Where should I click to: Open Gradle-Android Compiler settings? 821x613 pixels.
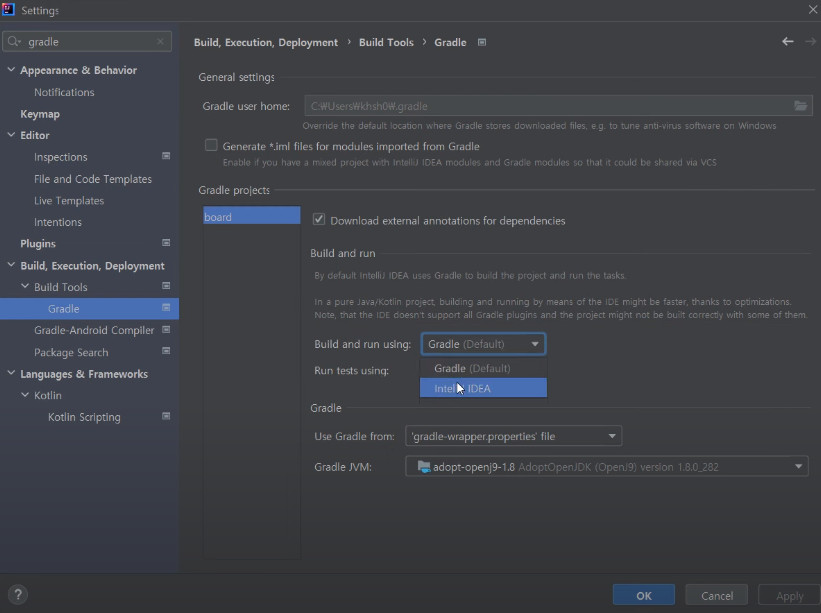click(x=94, y=330)
